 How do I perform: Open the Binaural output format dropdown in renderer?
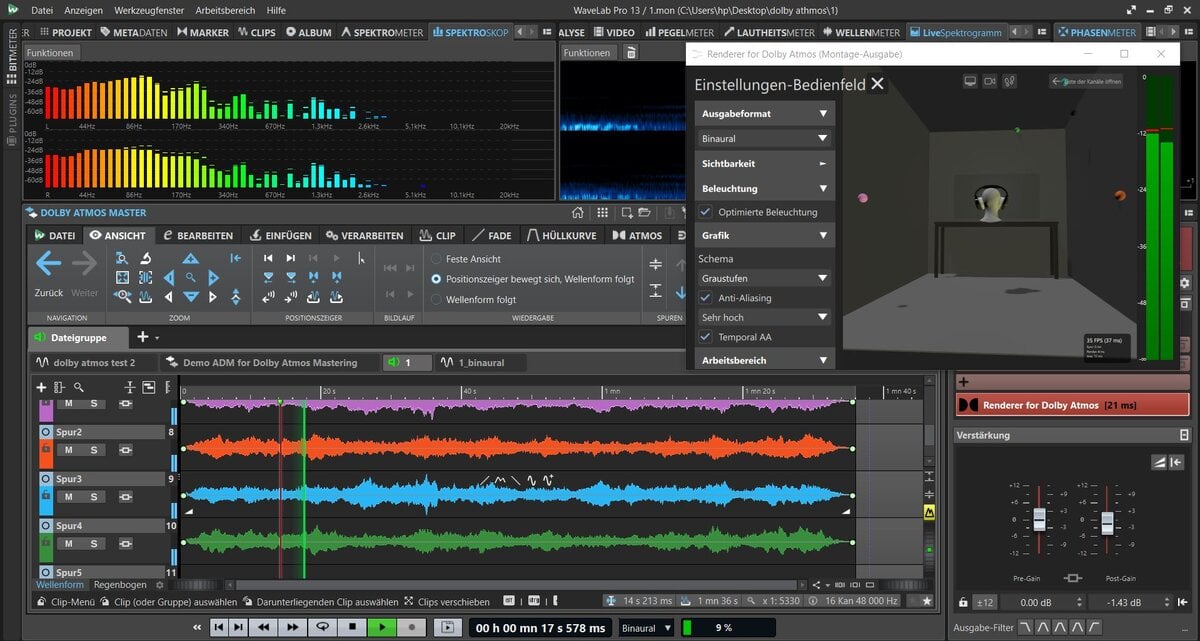[765, 139]
